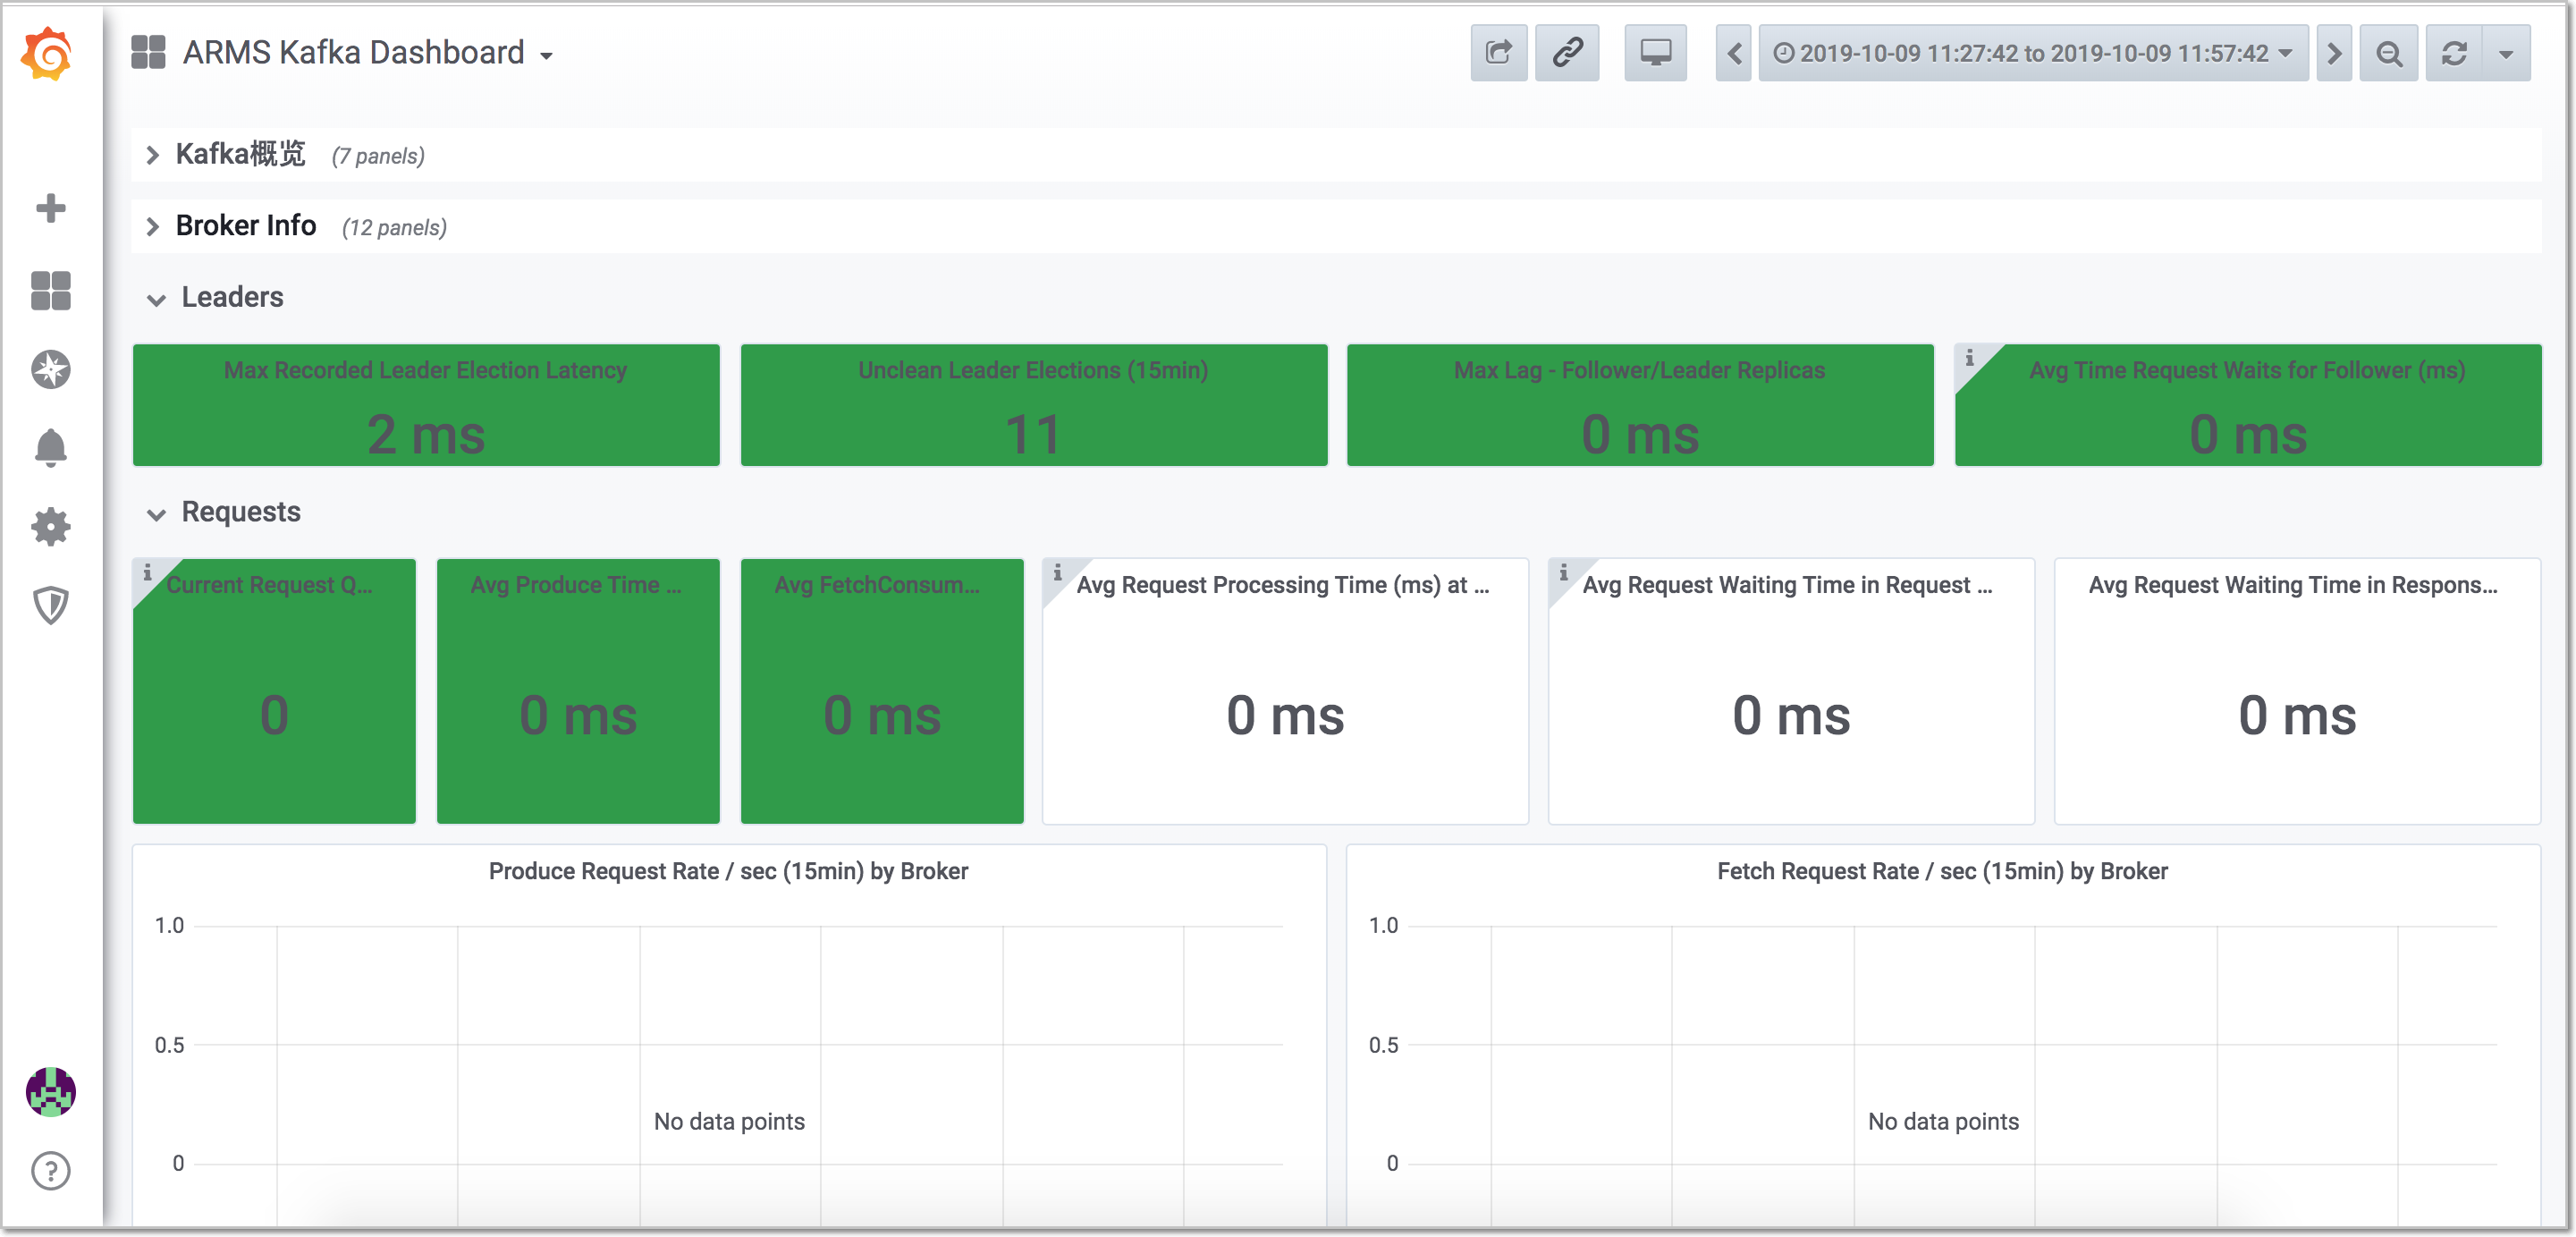The image size is (2576, 1237).
Task: Click the Current Request Q... panel title
Action: (270, 585)
